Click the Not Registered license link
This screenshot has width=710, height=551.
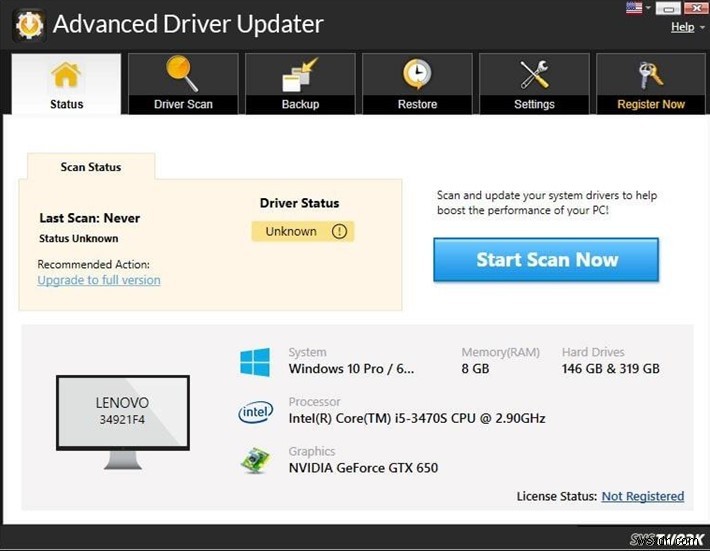coord(643,496)
